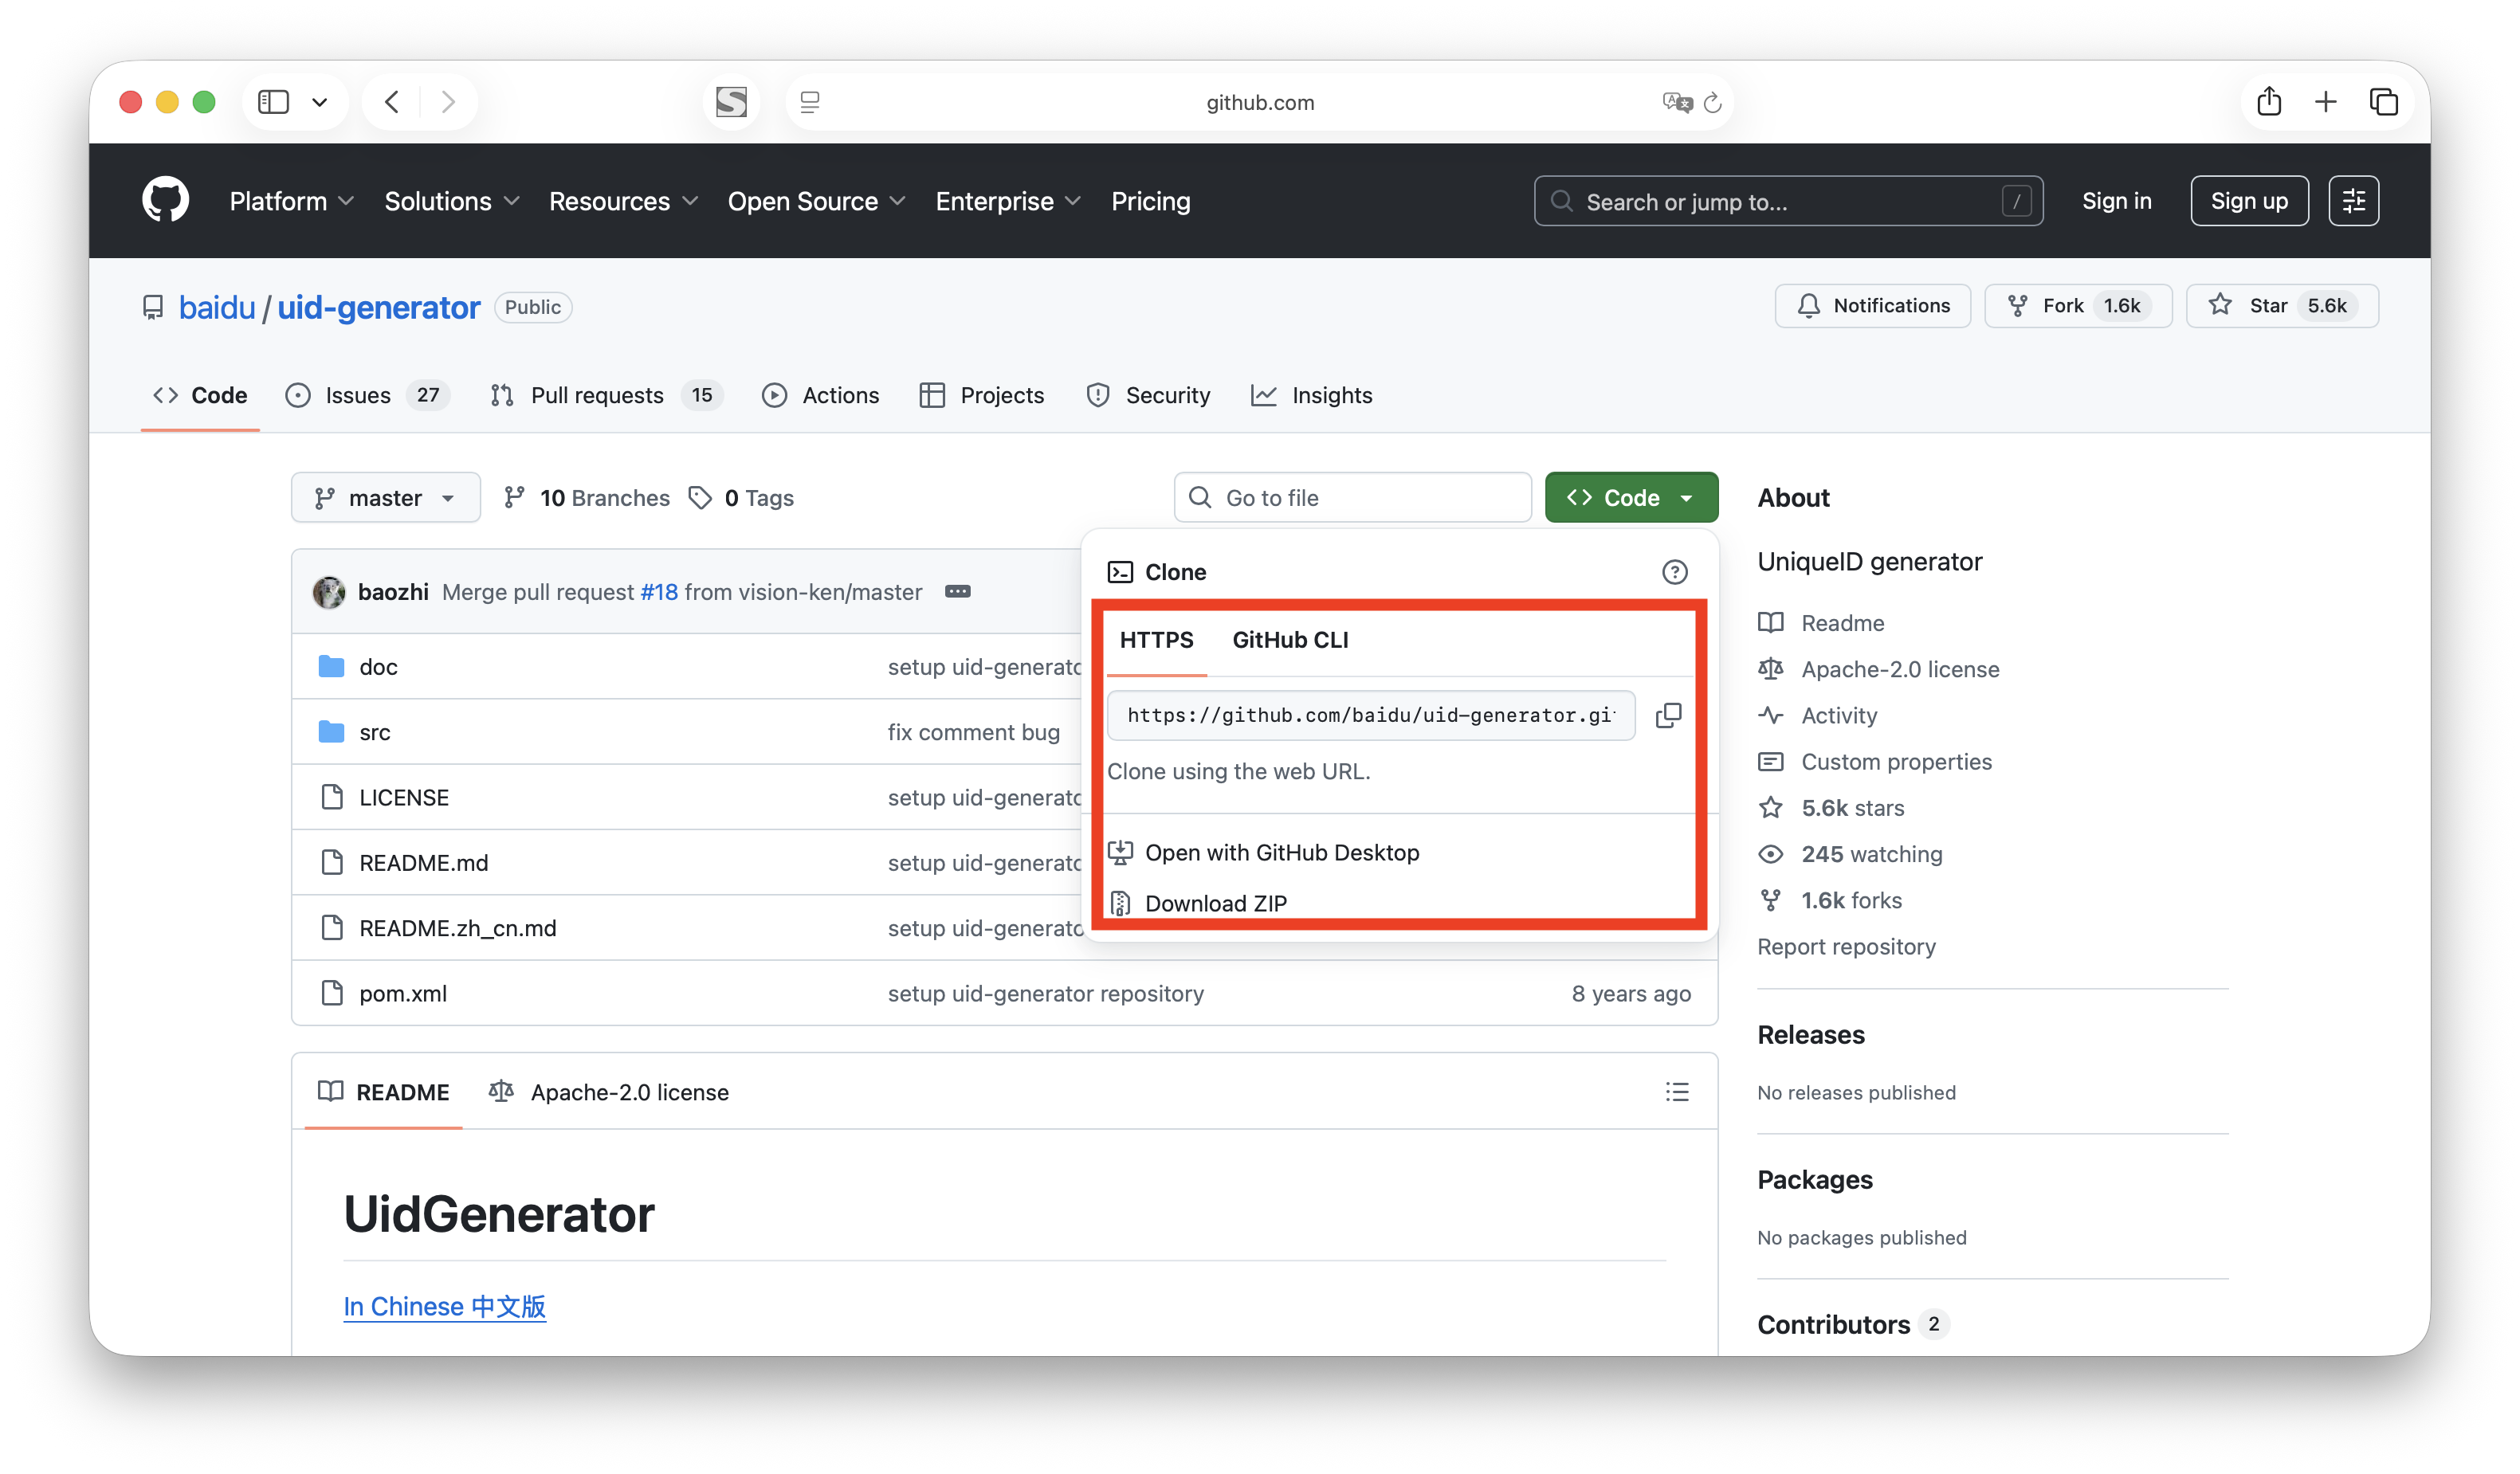The width and height of the screenshot is (2520, 1474).
Task: Click the Clone help question mark icon
Action: click(x=1674, y=572)
